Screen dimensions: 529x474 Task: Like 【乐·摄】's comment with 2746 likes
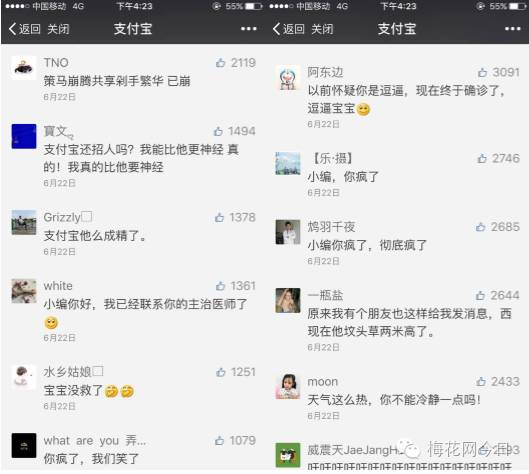pyautogui.click(x=482, y=158)
